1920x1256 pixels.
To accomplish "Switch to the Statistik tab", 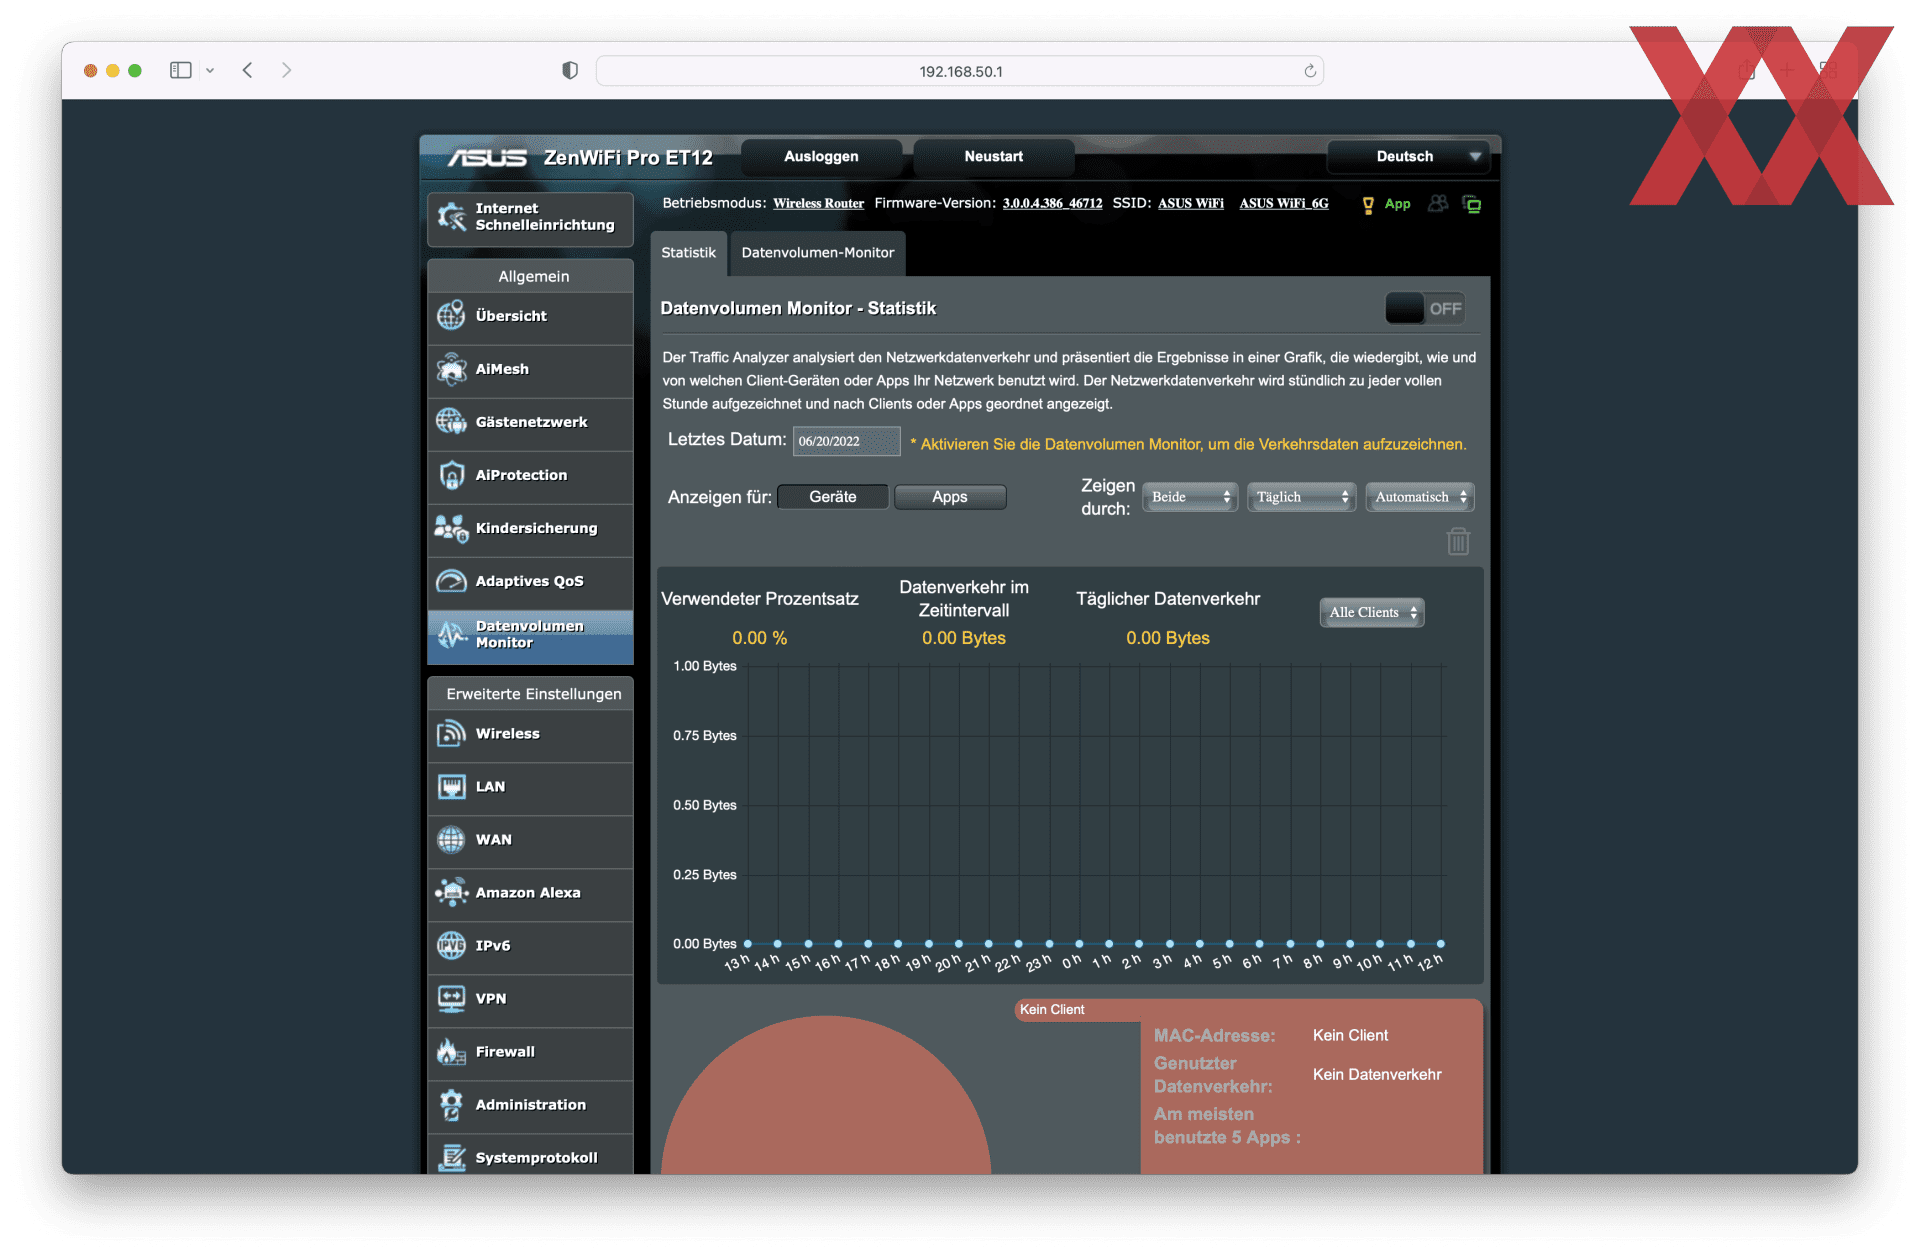I will click(x=688, y=253).
